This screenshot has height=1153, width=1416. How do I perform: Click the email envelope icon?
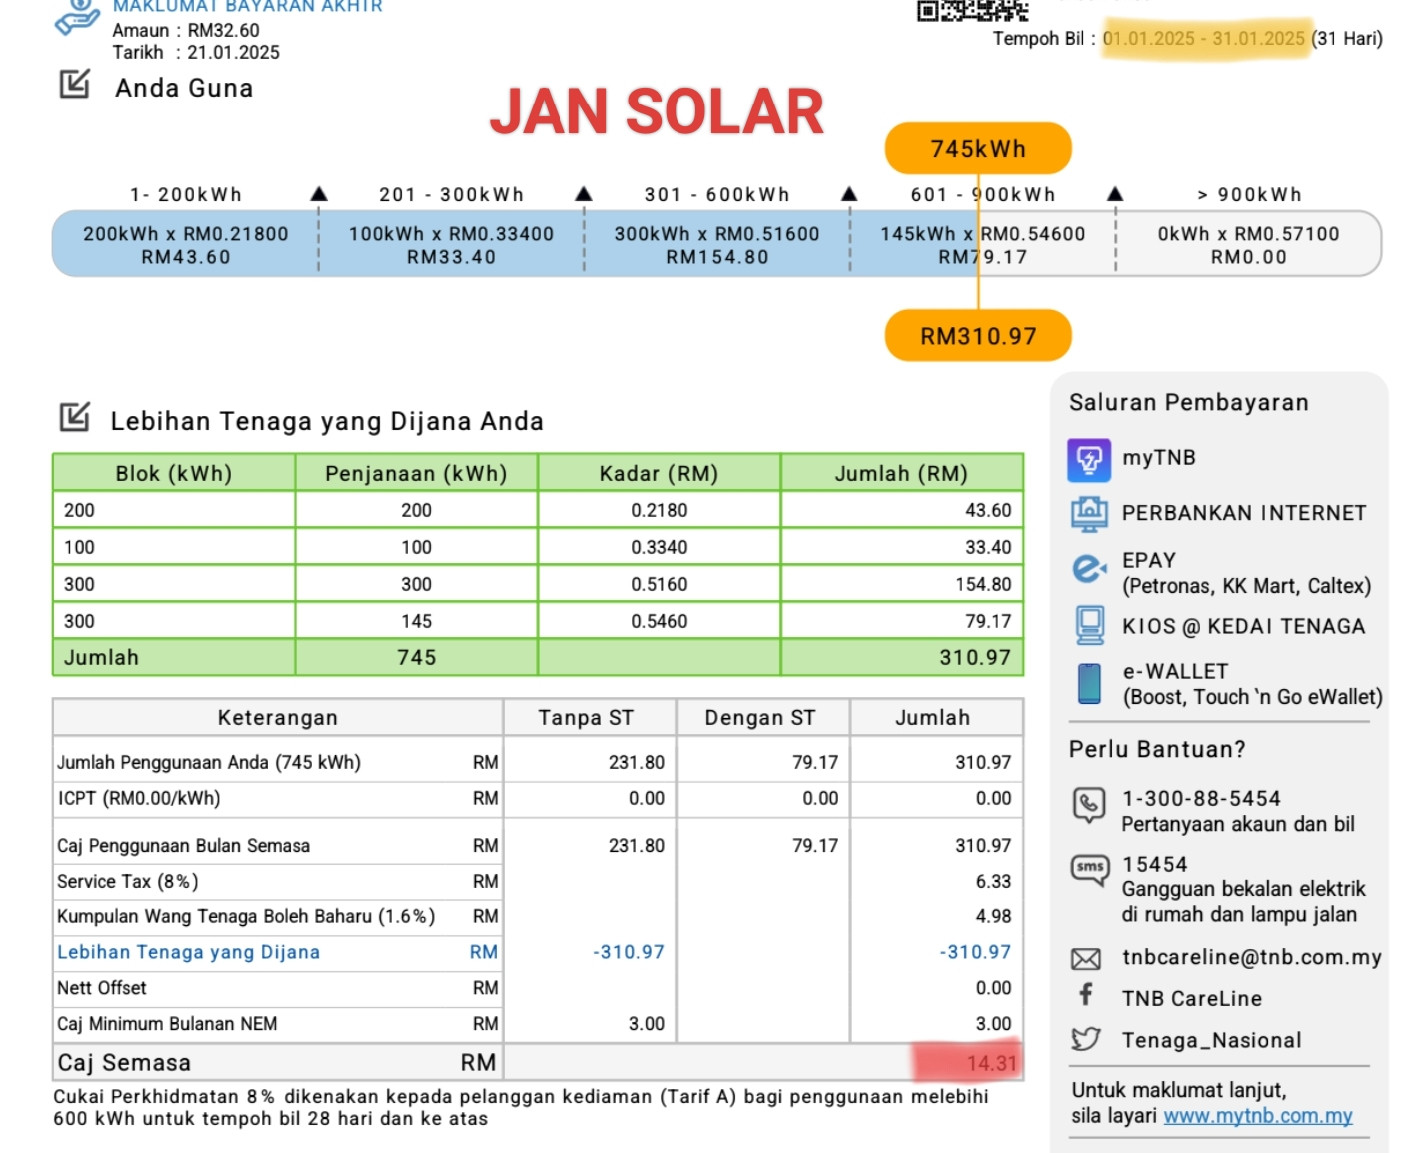pos(1086,959)
